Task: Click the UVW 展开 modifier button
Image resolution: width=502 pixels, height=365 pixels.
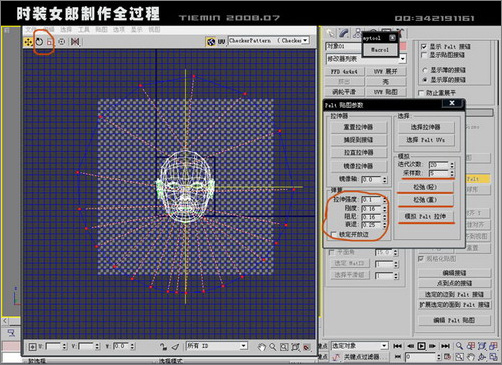Action: [385, 72]
